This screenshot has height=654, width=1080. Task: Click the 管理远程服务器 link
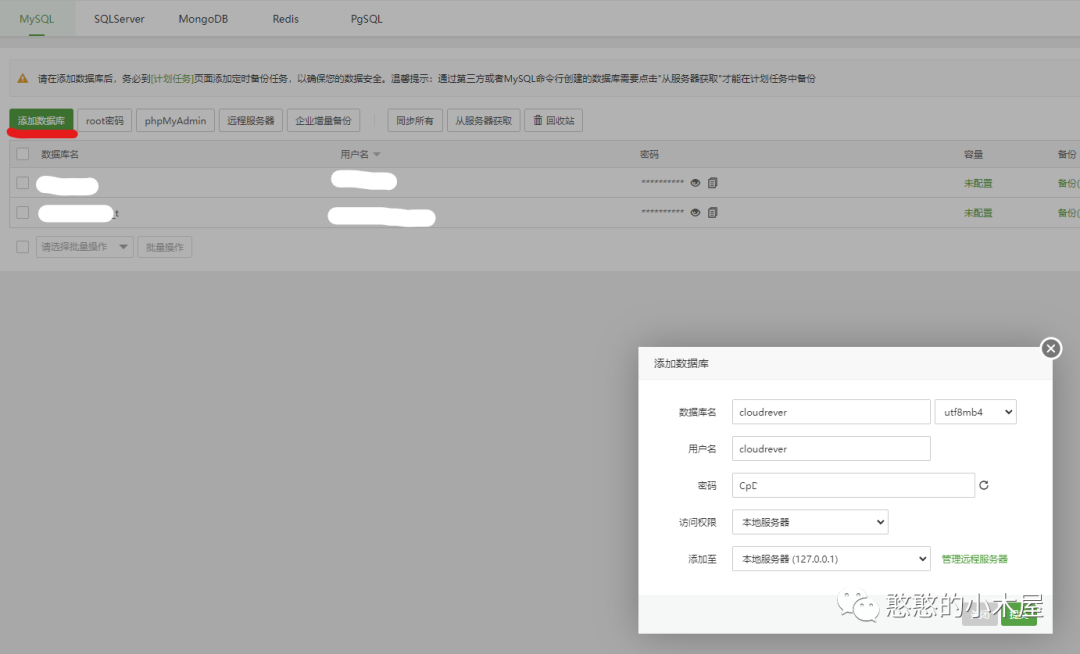click(x=973, y=559)
